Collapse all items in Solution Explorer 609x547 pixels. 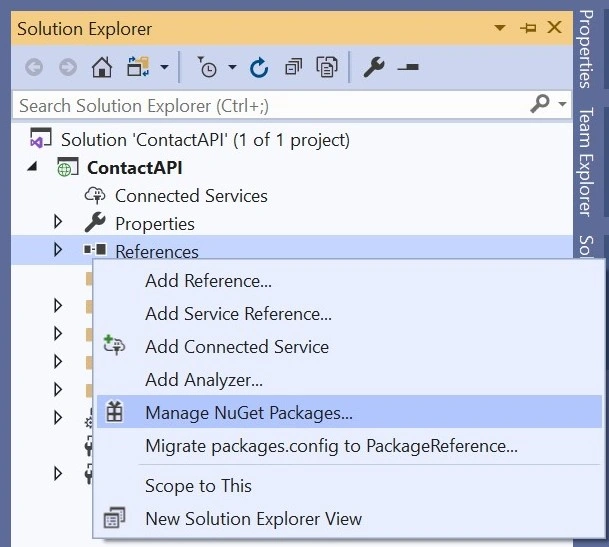coord(293,67)
